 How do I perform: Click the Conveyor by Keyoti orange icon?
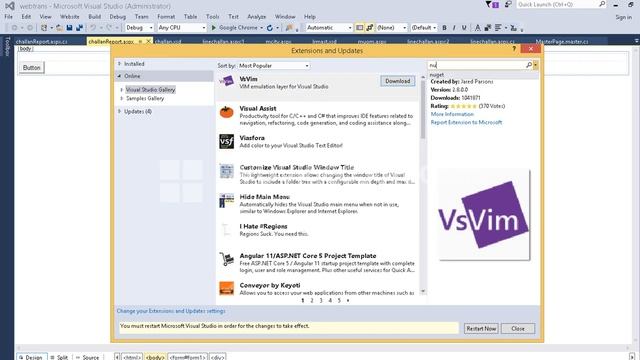(x=227, y=289)
